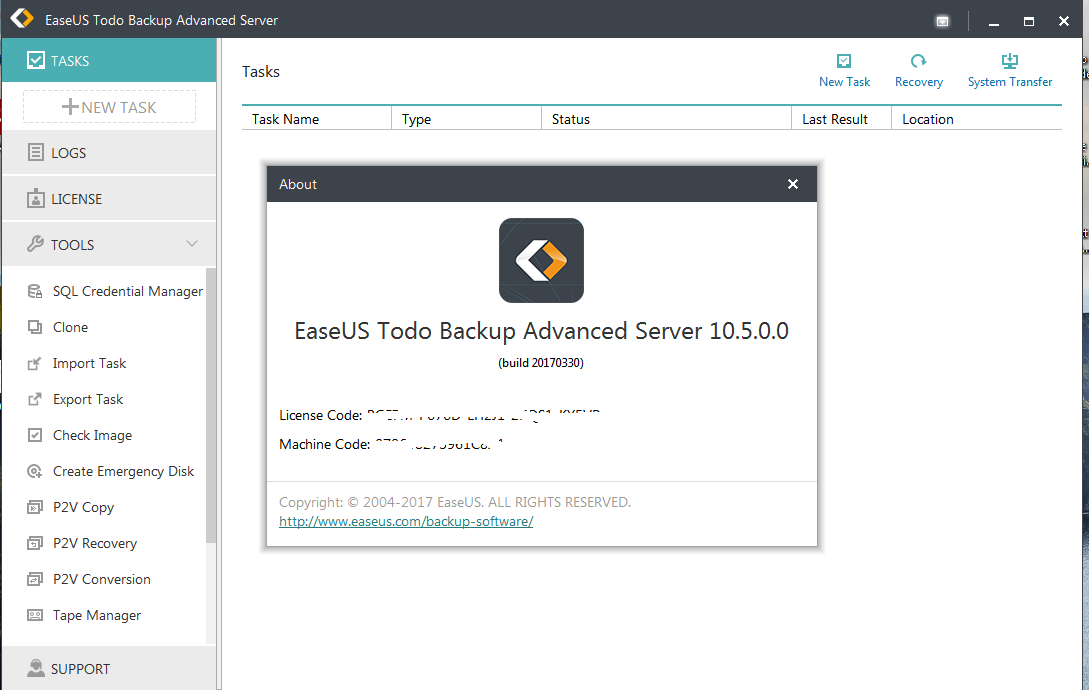The image size is (1089, 690).
Task: Launch the P2V Copy tool
Action: (x=82, y=506)
